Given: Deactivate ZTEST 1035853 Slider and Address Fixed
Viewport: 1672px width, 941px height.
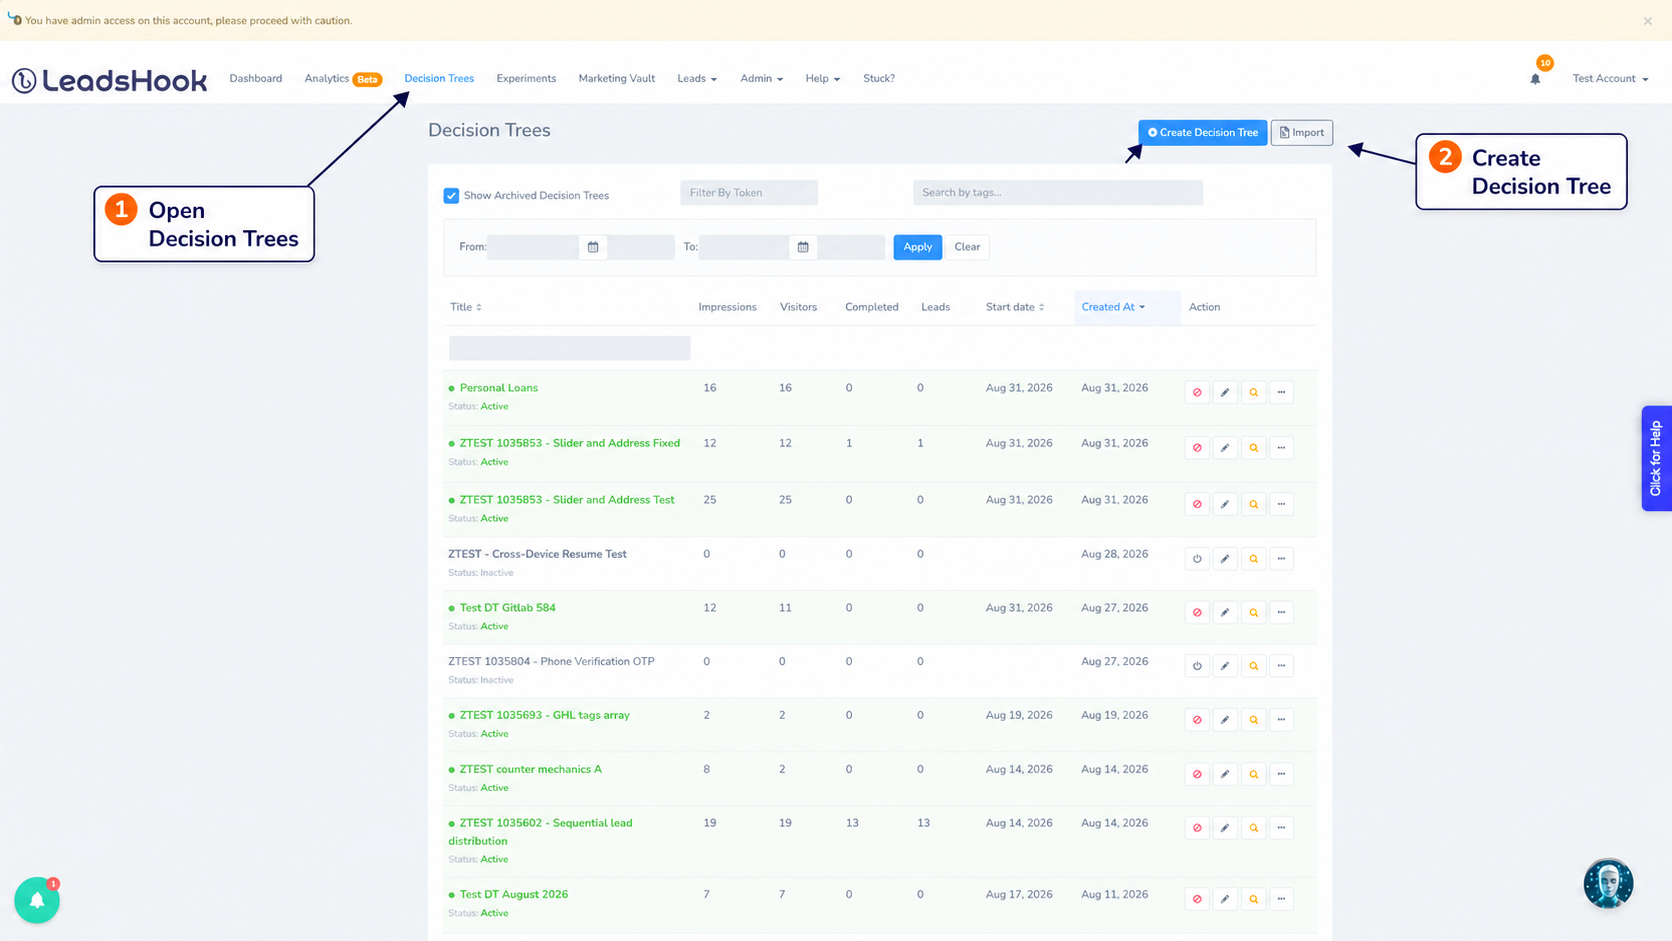Looking at the screenshot, I should tap(1197, 448).
